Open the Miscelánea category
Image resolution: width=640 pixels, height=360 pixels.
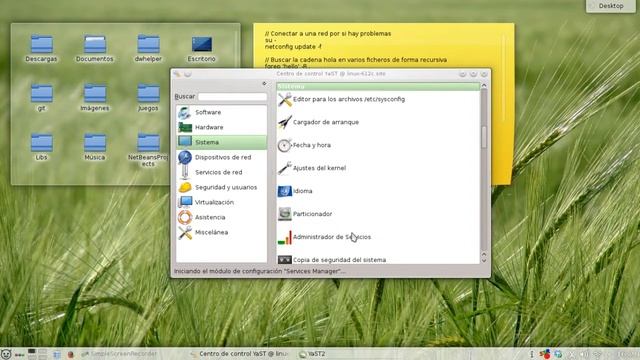point(221,232)
